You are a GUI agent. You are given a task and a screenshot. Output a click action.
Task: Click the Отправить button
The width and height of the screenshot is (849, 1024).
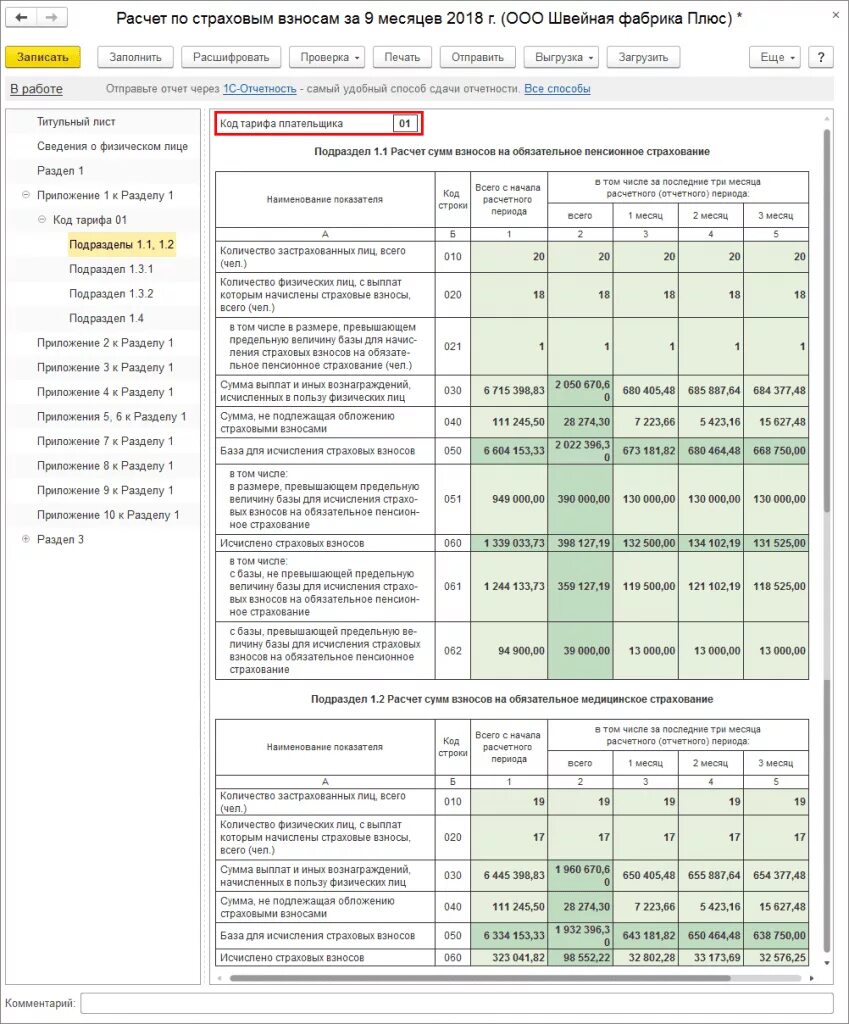pyautogui.click(x=477, y=57)
